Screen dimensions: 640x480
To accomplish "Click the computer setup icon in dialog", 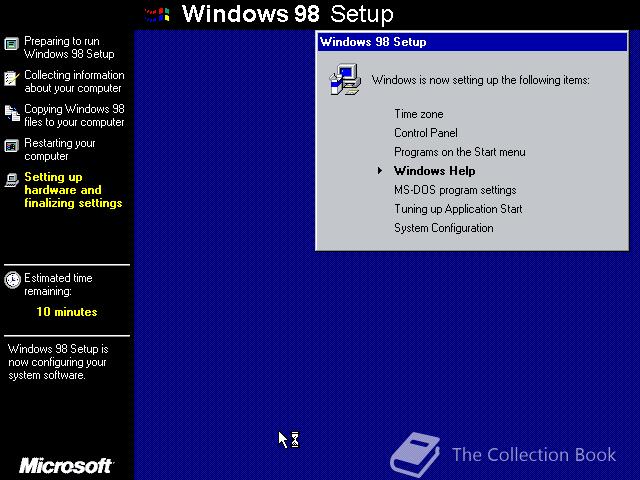I will click(x=345, y=79).
